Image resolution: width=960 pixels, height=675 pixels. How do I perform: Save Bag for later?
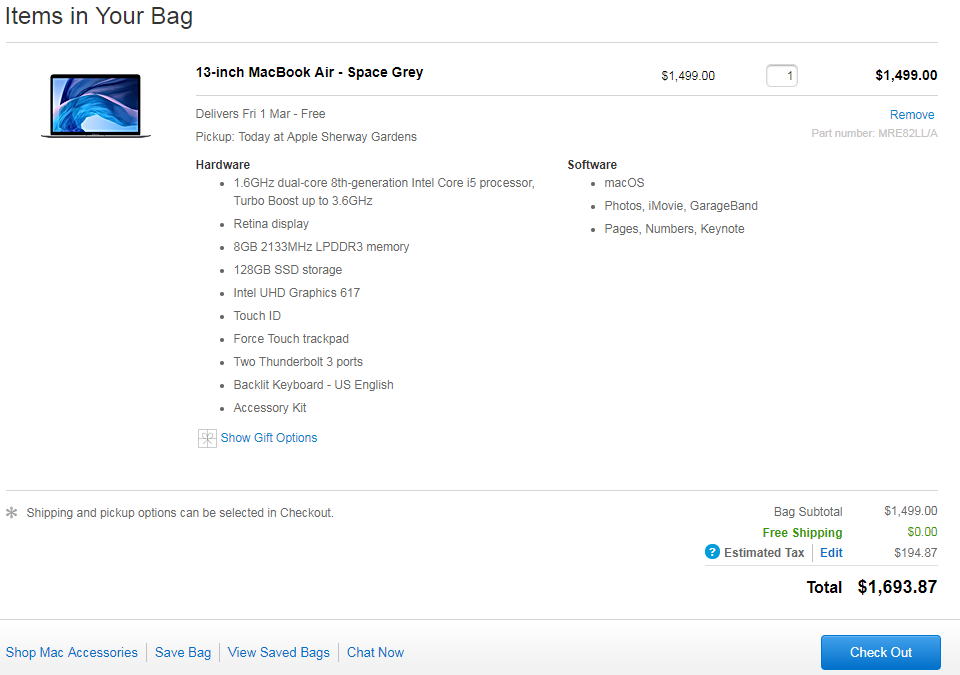(183, 652)
